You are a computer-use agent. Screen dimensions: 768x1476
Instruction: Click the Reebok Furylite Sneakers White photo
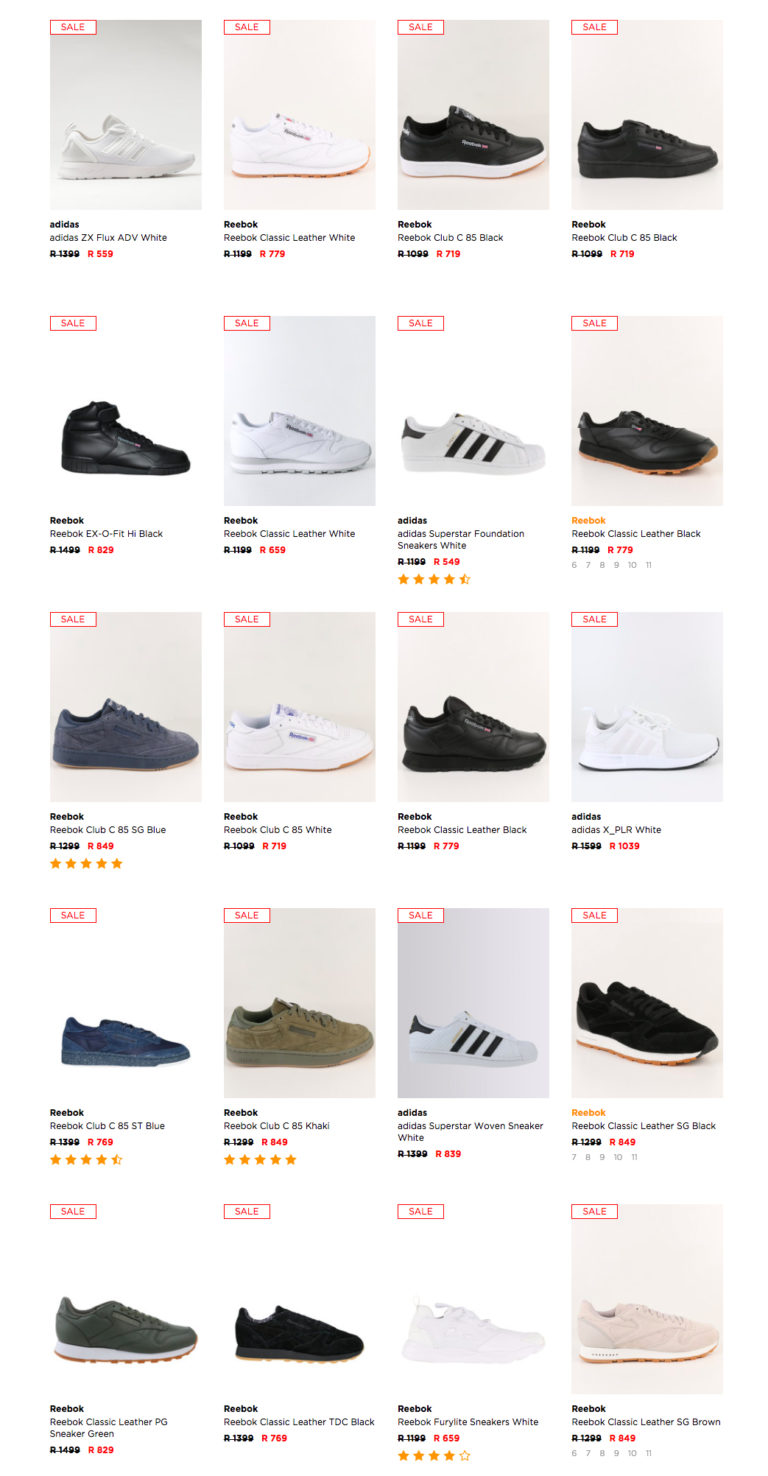click(x=472, y=1299)
